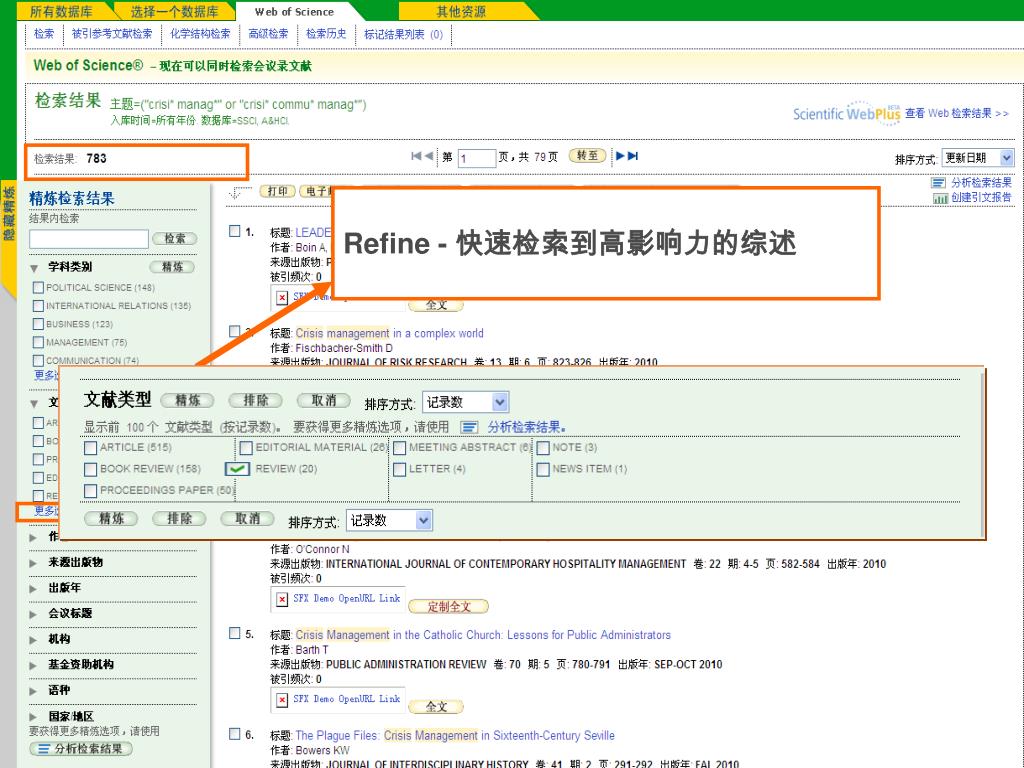Click the SFX icon under O'Connor N result
The width and height of the screenshot is (1024, 768).
[281, 599]
